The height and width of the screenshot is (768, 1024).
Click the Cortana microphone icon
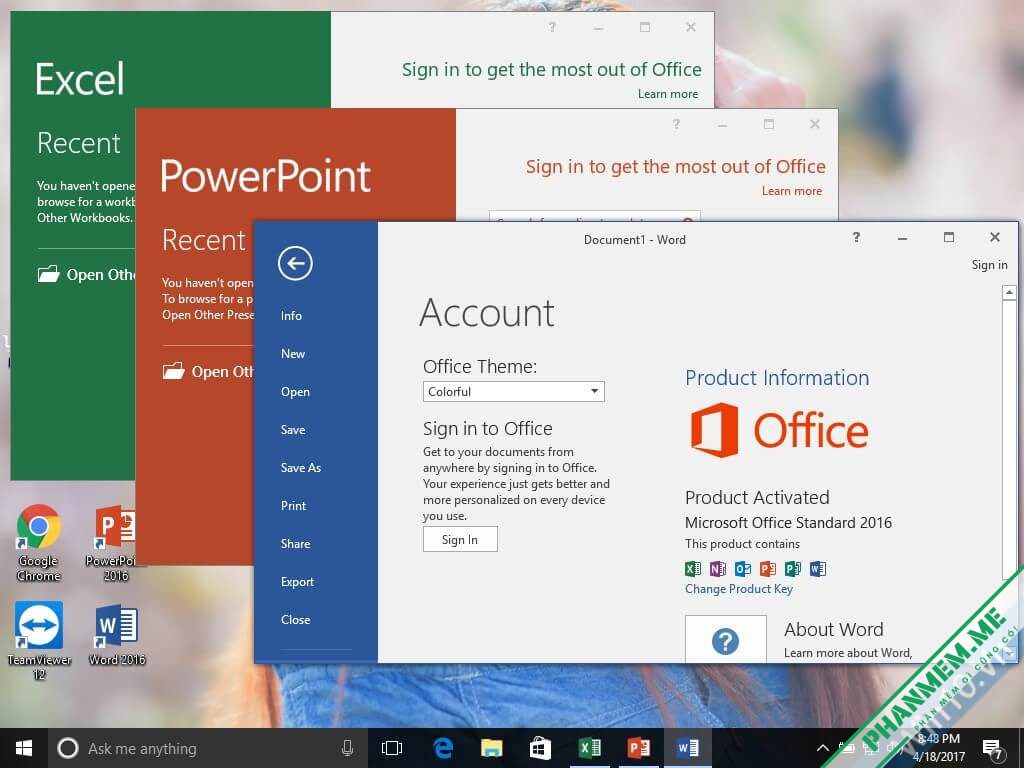point(347,748)
